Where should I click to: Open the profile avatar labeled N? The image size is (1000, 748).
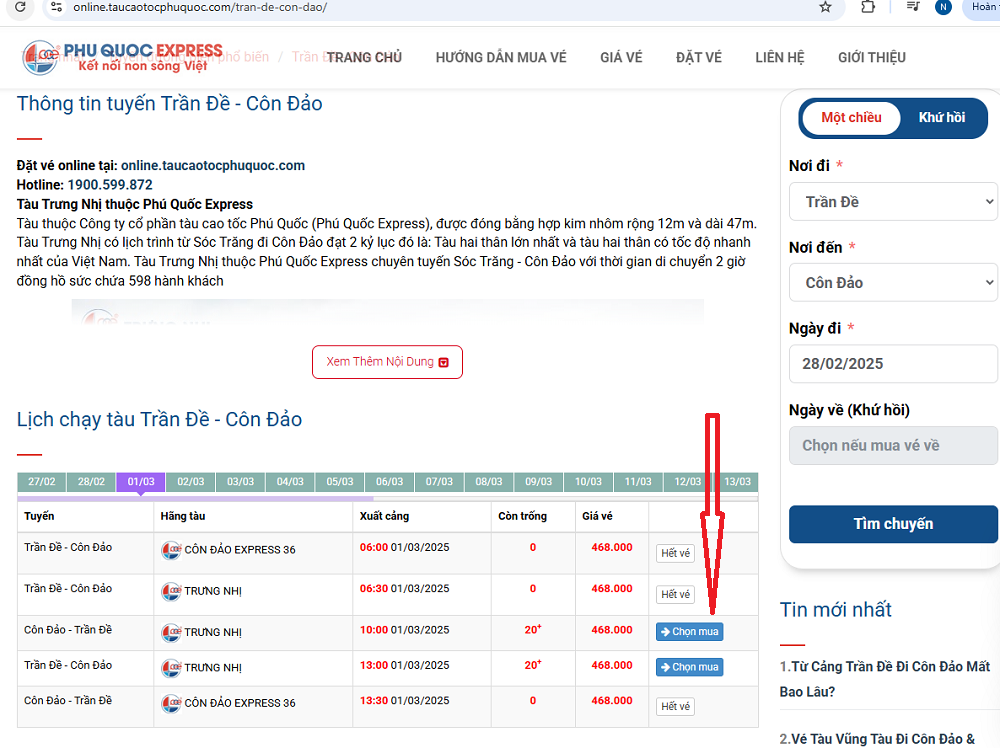pyautogui.click(x=943, y=7)
